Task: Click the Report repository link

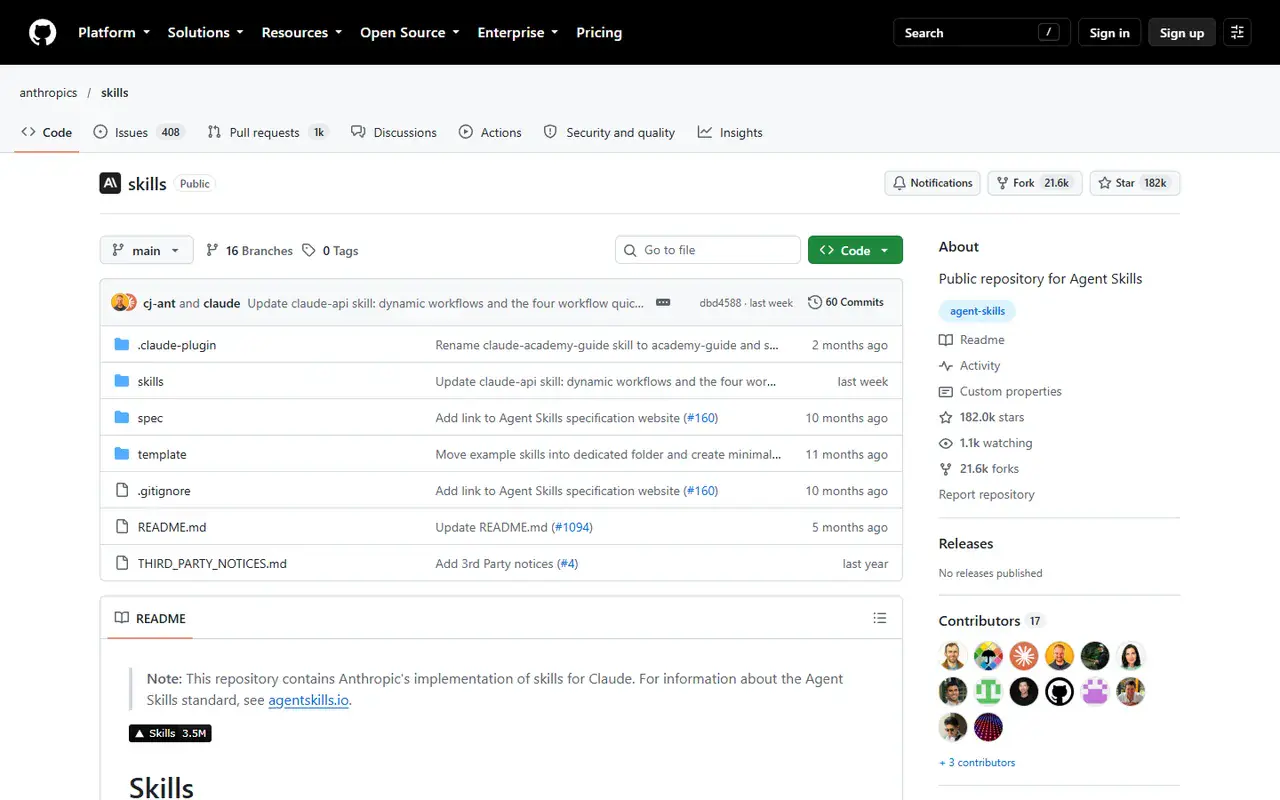Action: click(987, 494)
